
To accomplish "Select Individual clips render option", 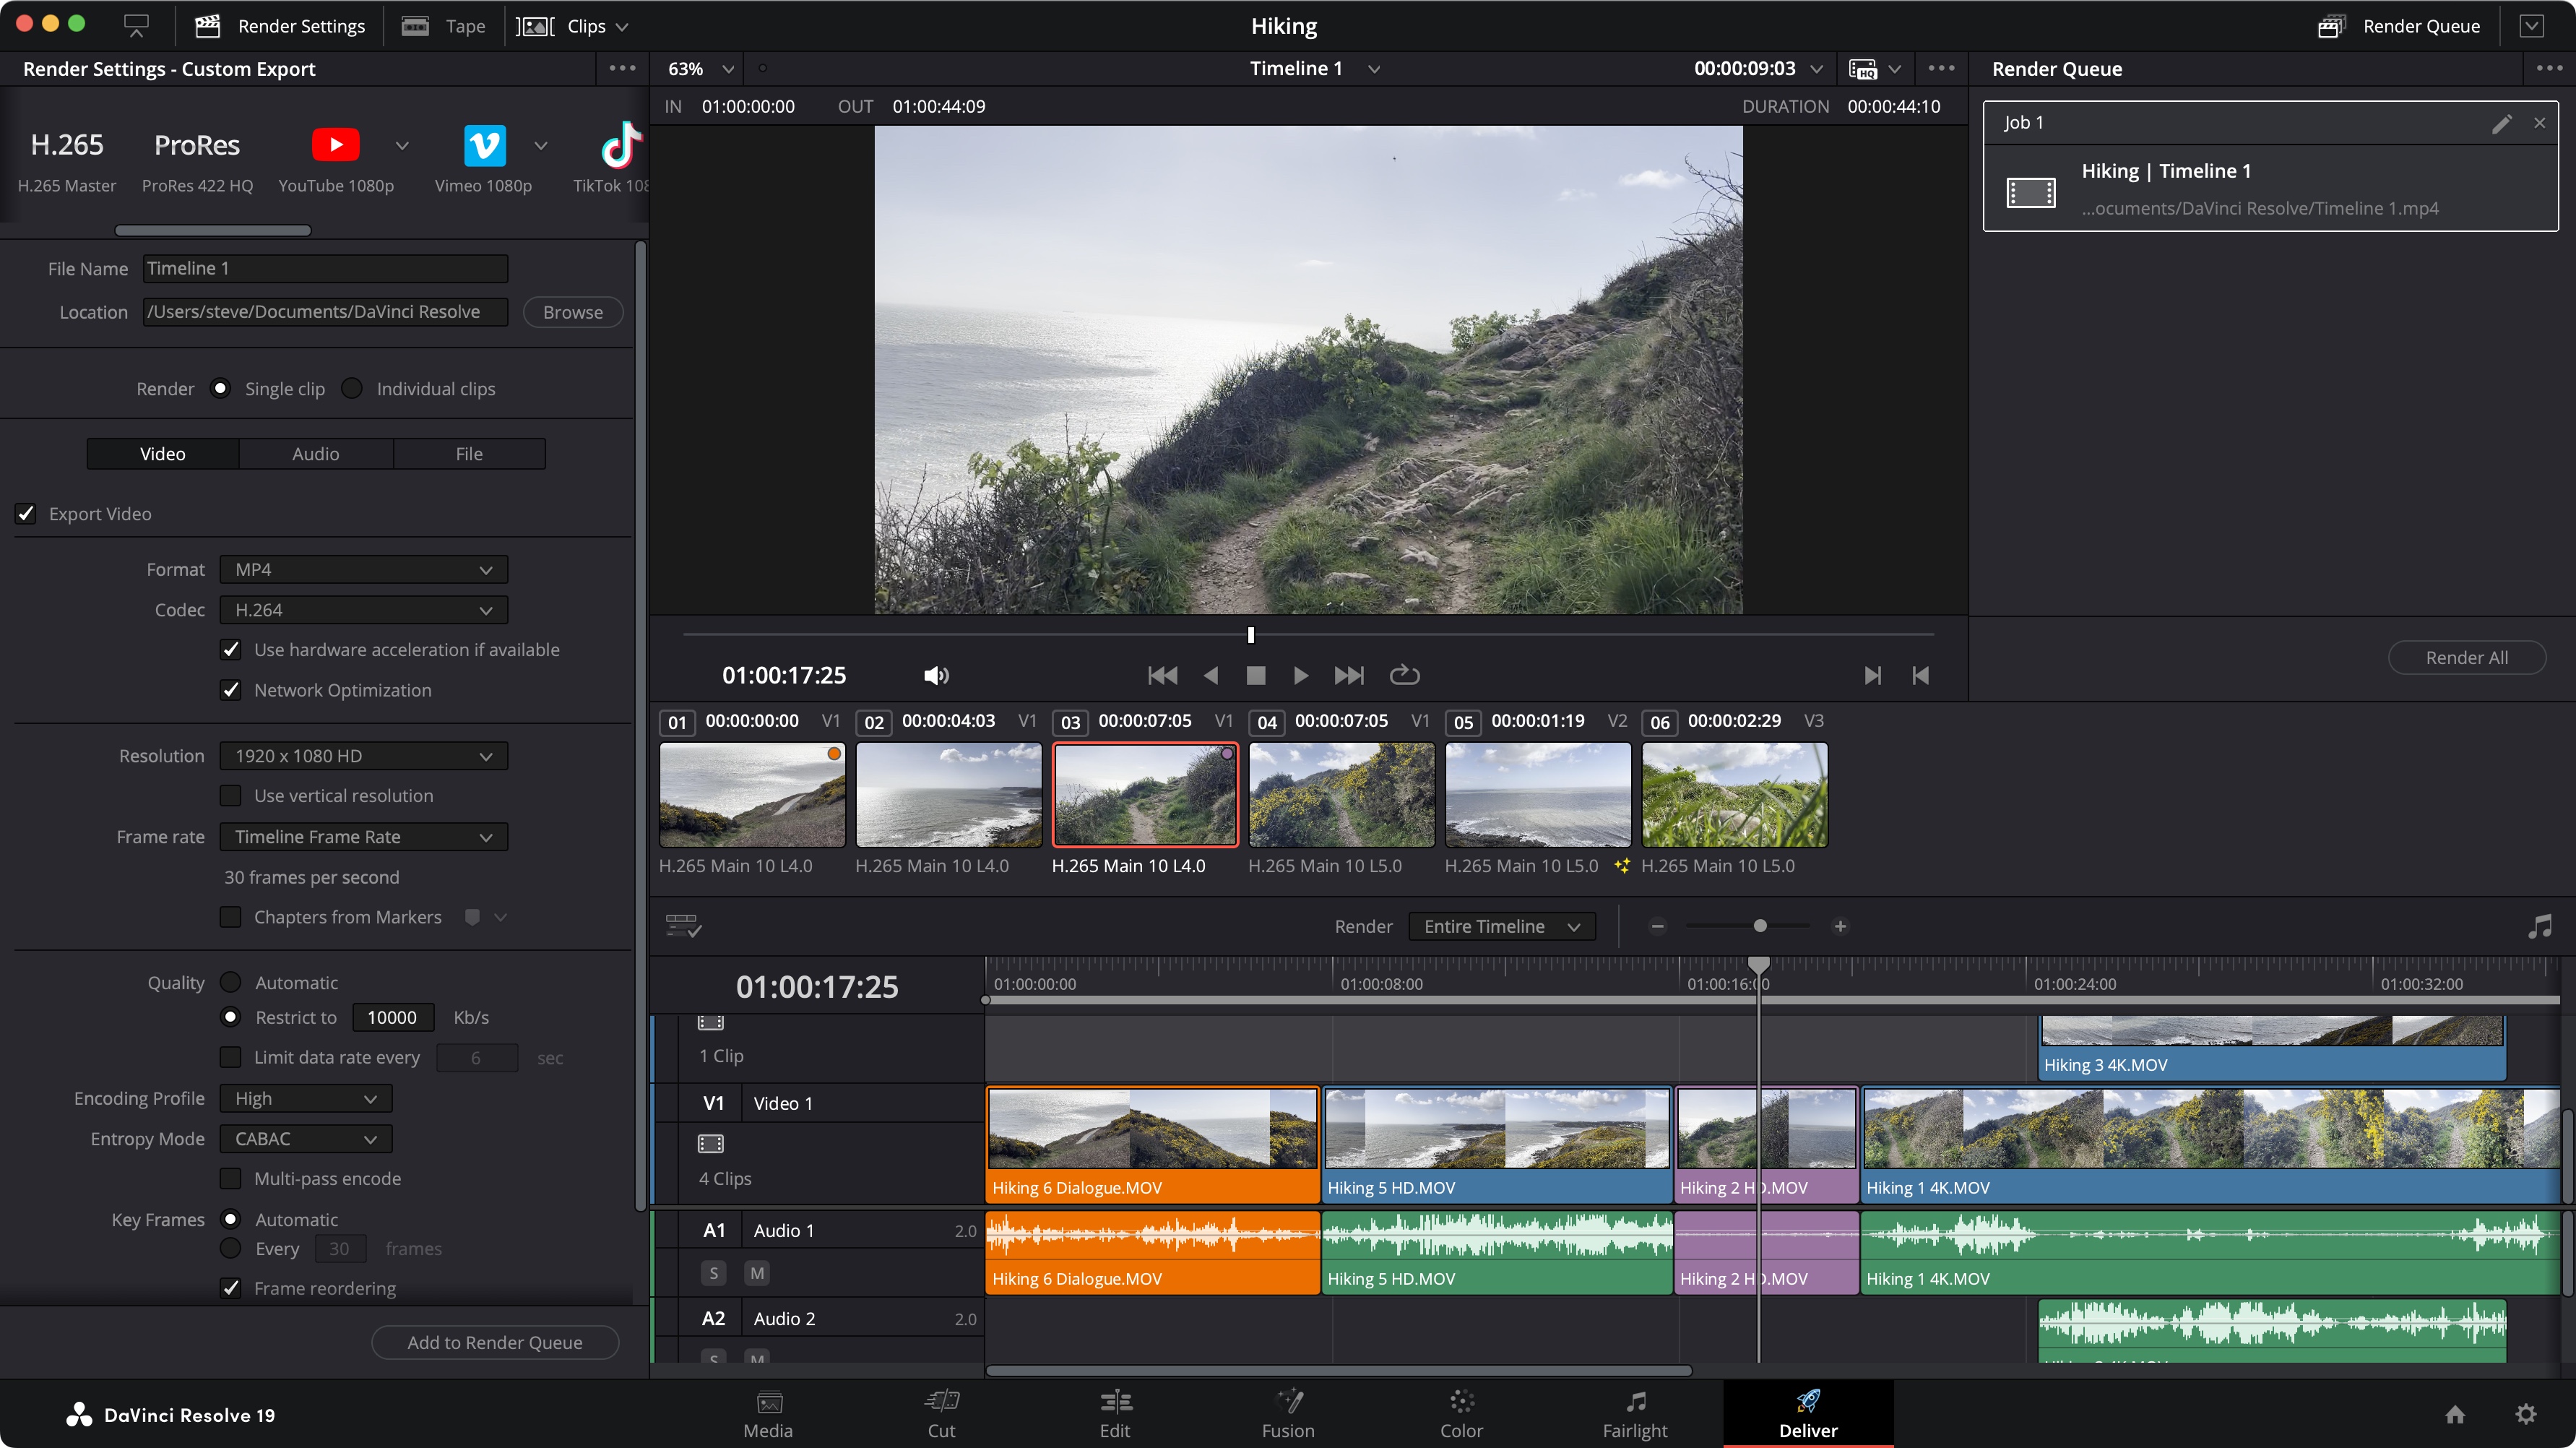I will pos(352,388).
